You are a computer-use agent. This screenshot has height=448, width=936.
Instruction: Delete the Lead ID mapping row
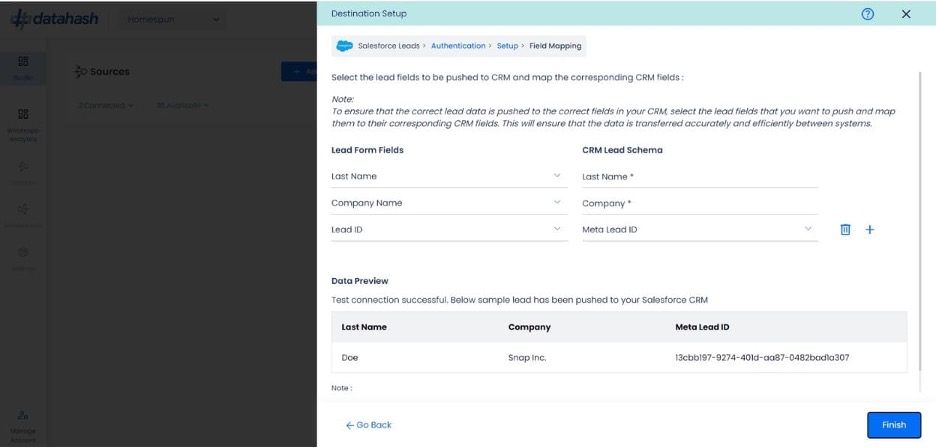coord(845,229)
